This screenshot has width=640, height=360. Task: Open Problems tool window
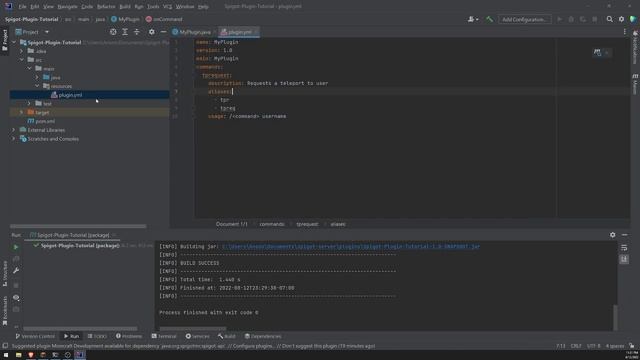(129, 336)
